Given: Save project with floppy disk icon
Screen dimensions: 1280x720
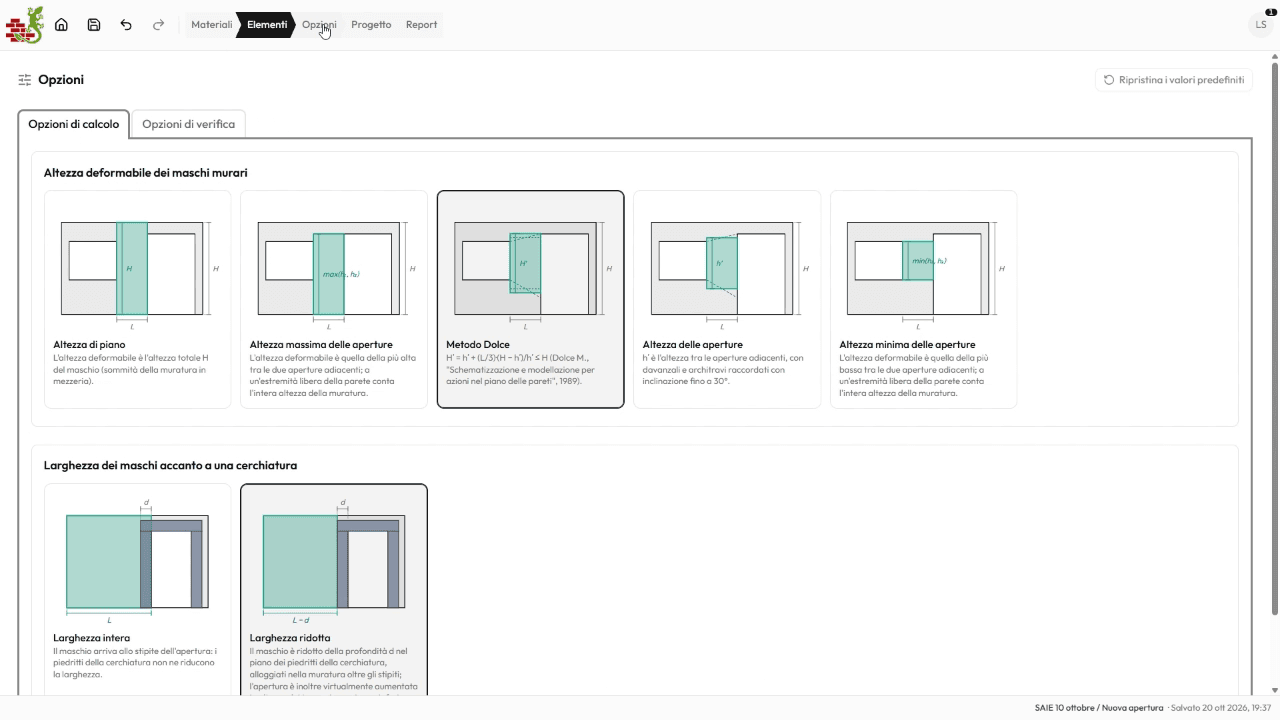Looking at the screenshot, I should tap(94, 25).
